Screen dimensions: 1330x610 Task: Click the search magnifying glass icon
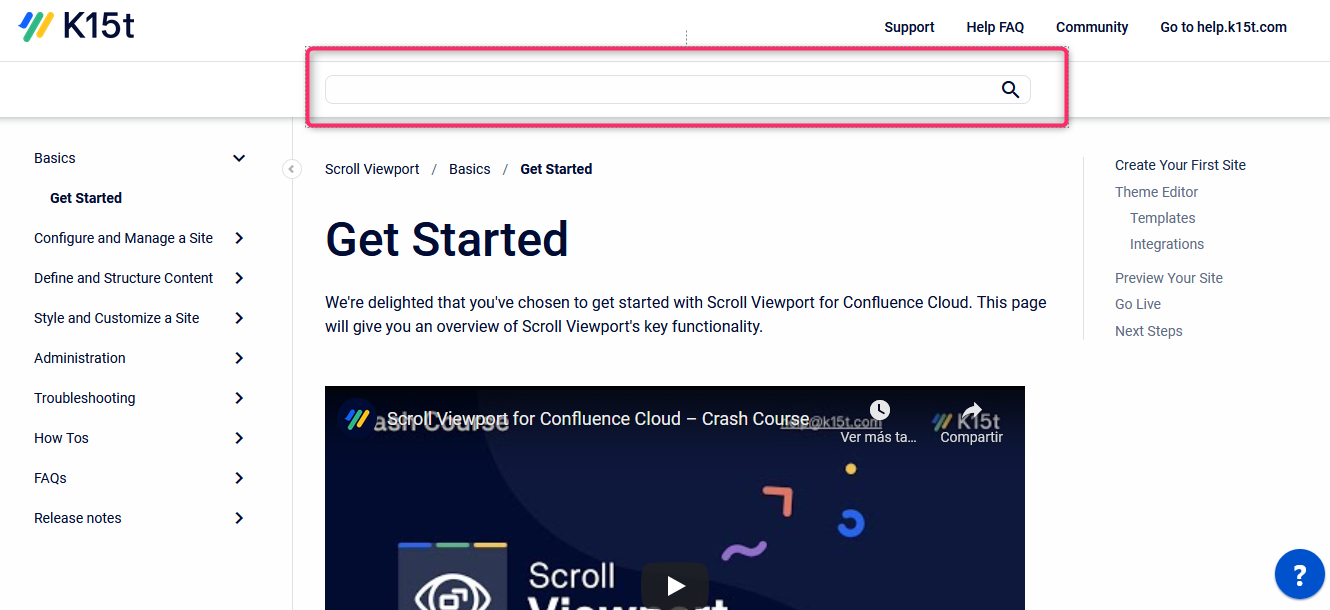tap(1010, 90)
